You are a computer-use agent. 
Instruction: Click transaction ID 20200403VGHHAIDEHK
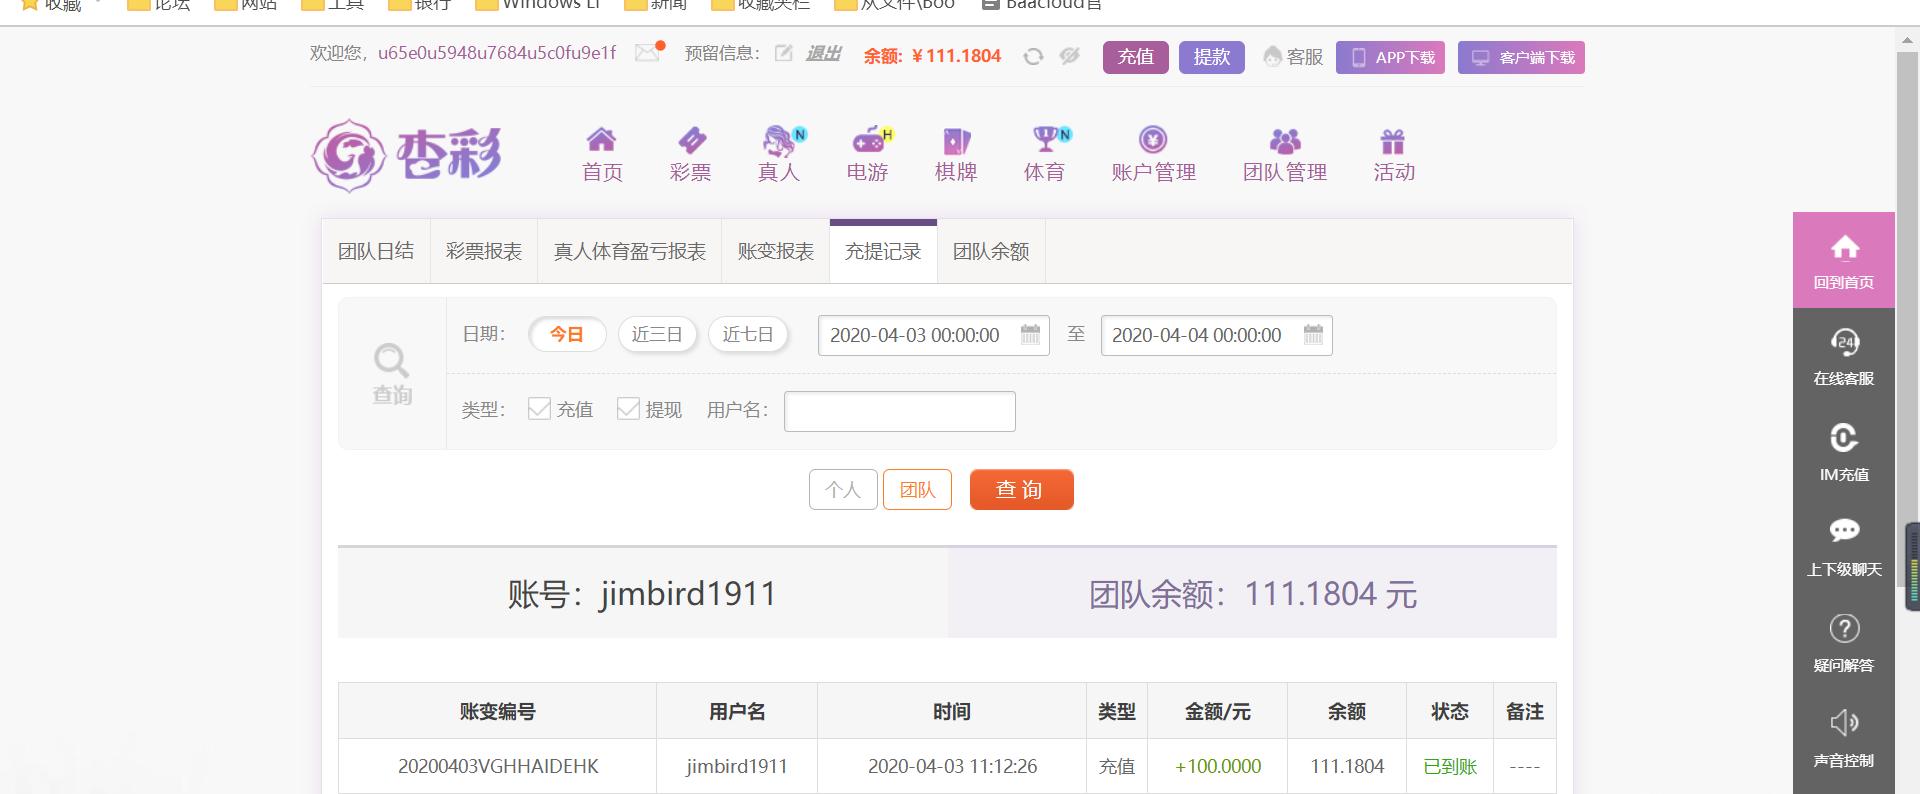(x=498, y=766)
